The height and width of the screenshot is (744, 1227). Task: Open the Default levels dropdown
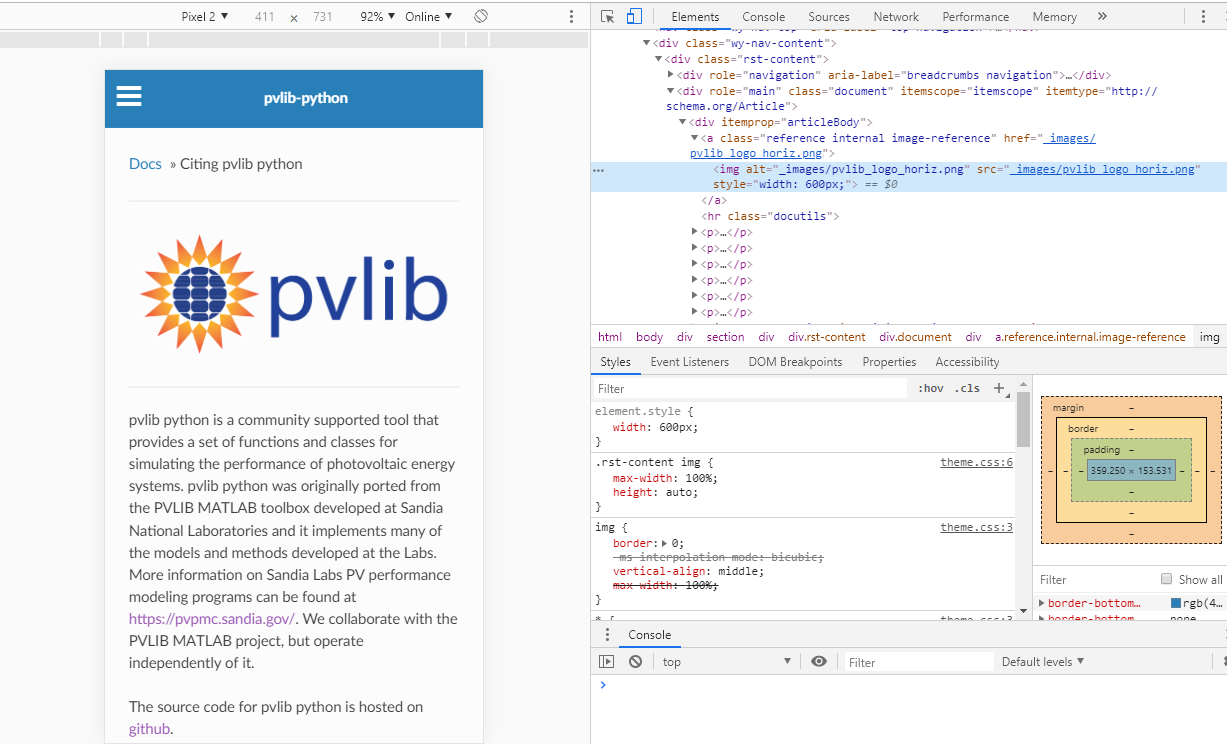click(x=1043, y=661)
